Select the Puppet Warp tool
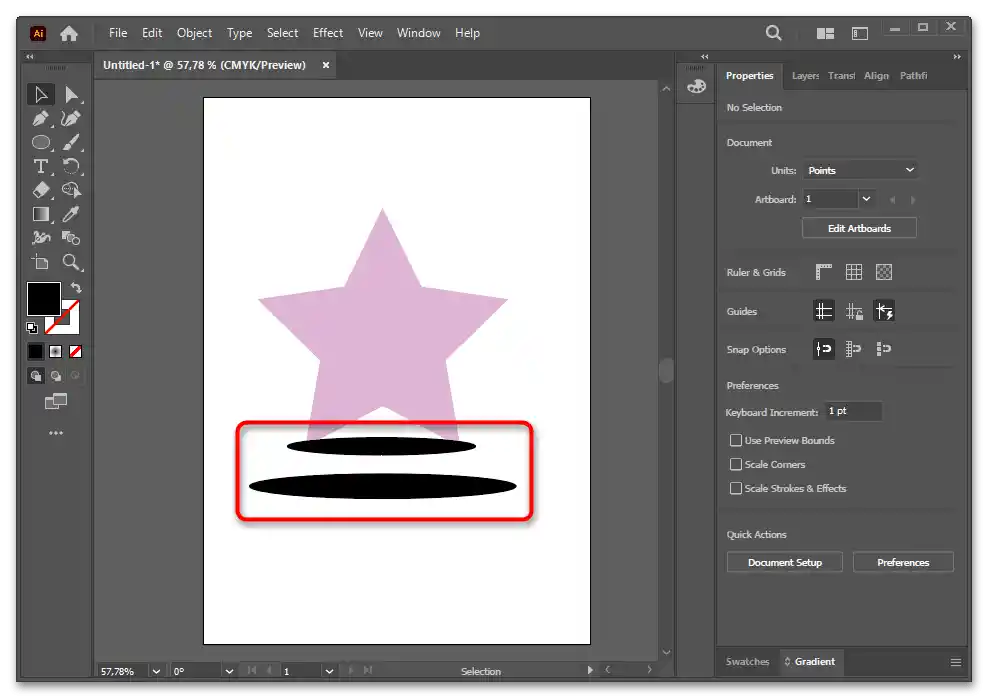 click(x=41, y=238)
